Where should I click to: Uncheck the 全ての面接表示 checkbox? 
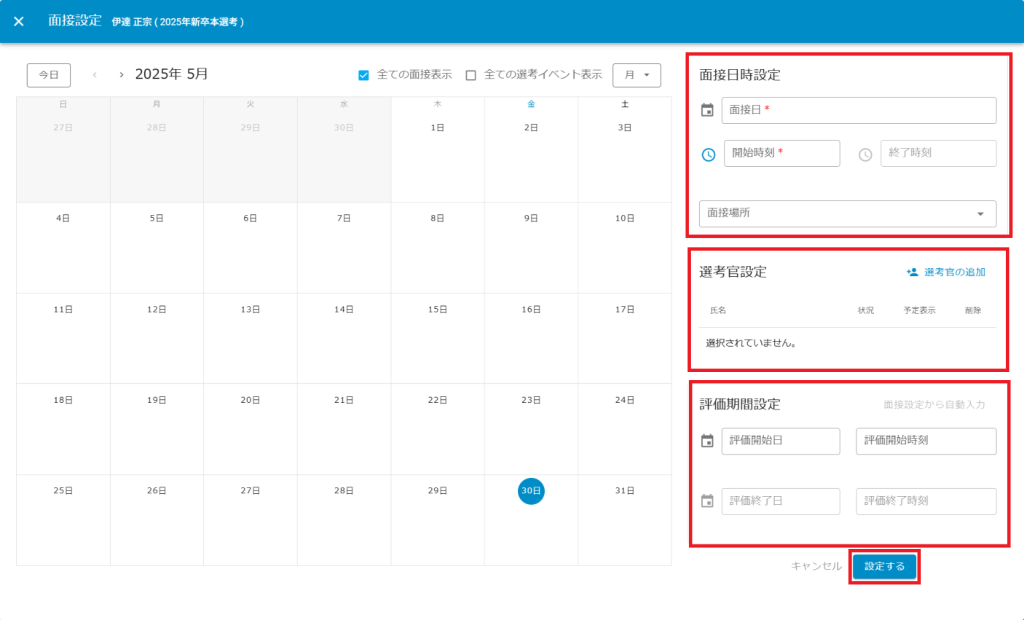click(364, 75)
